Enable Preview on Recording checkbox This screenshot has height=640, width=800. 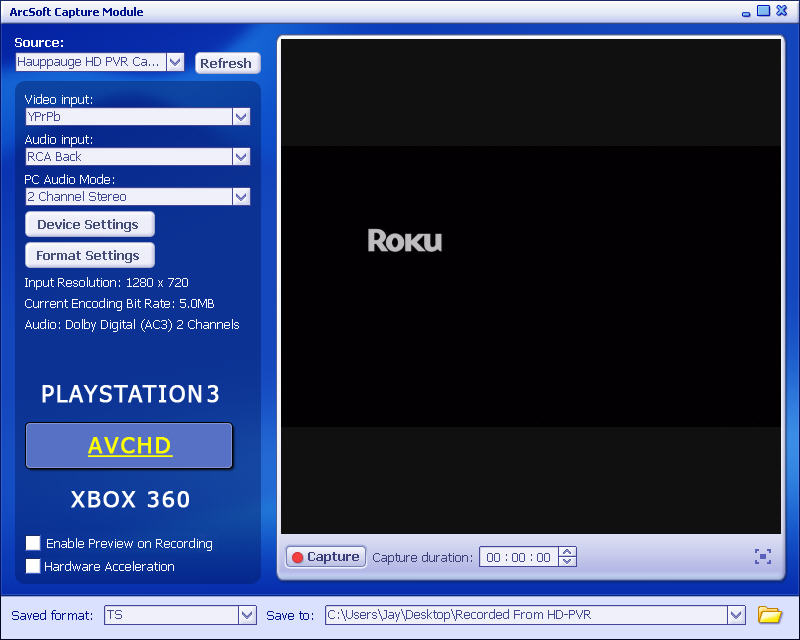point(33,543)
